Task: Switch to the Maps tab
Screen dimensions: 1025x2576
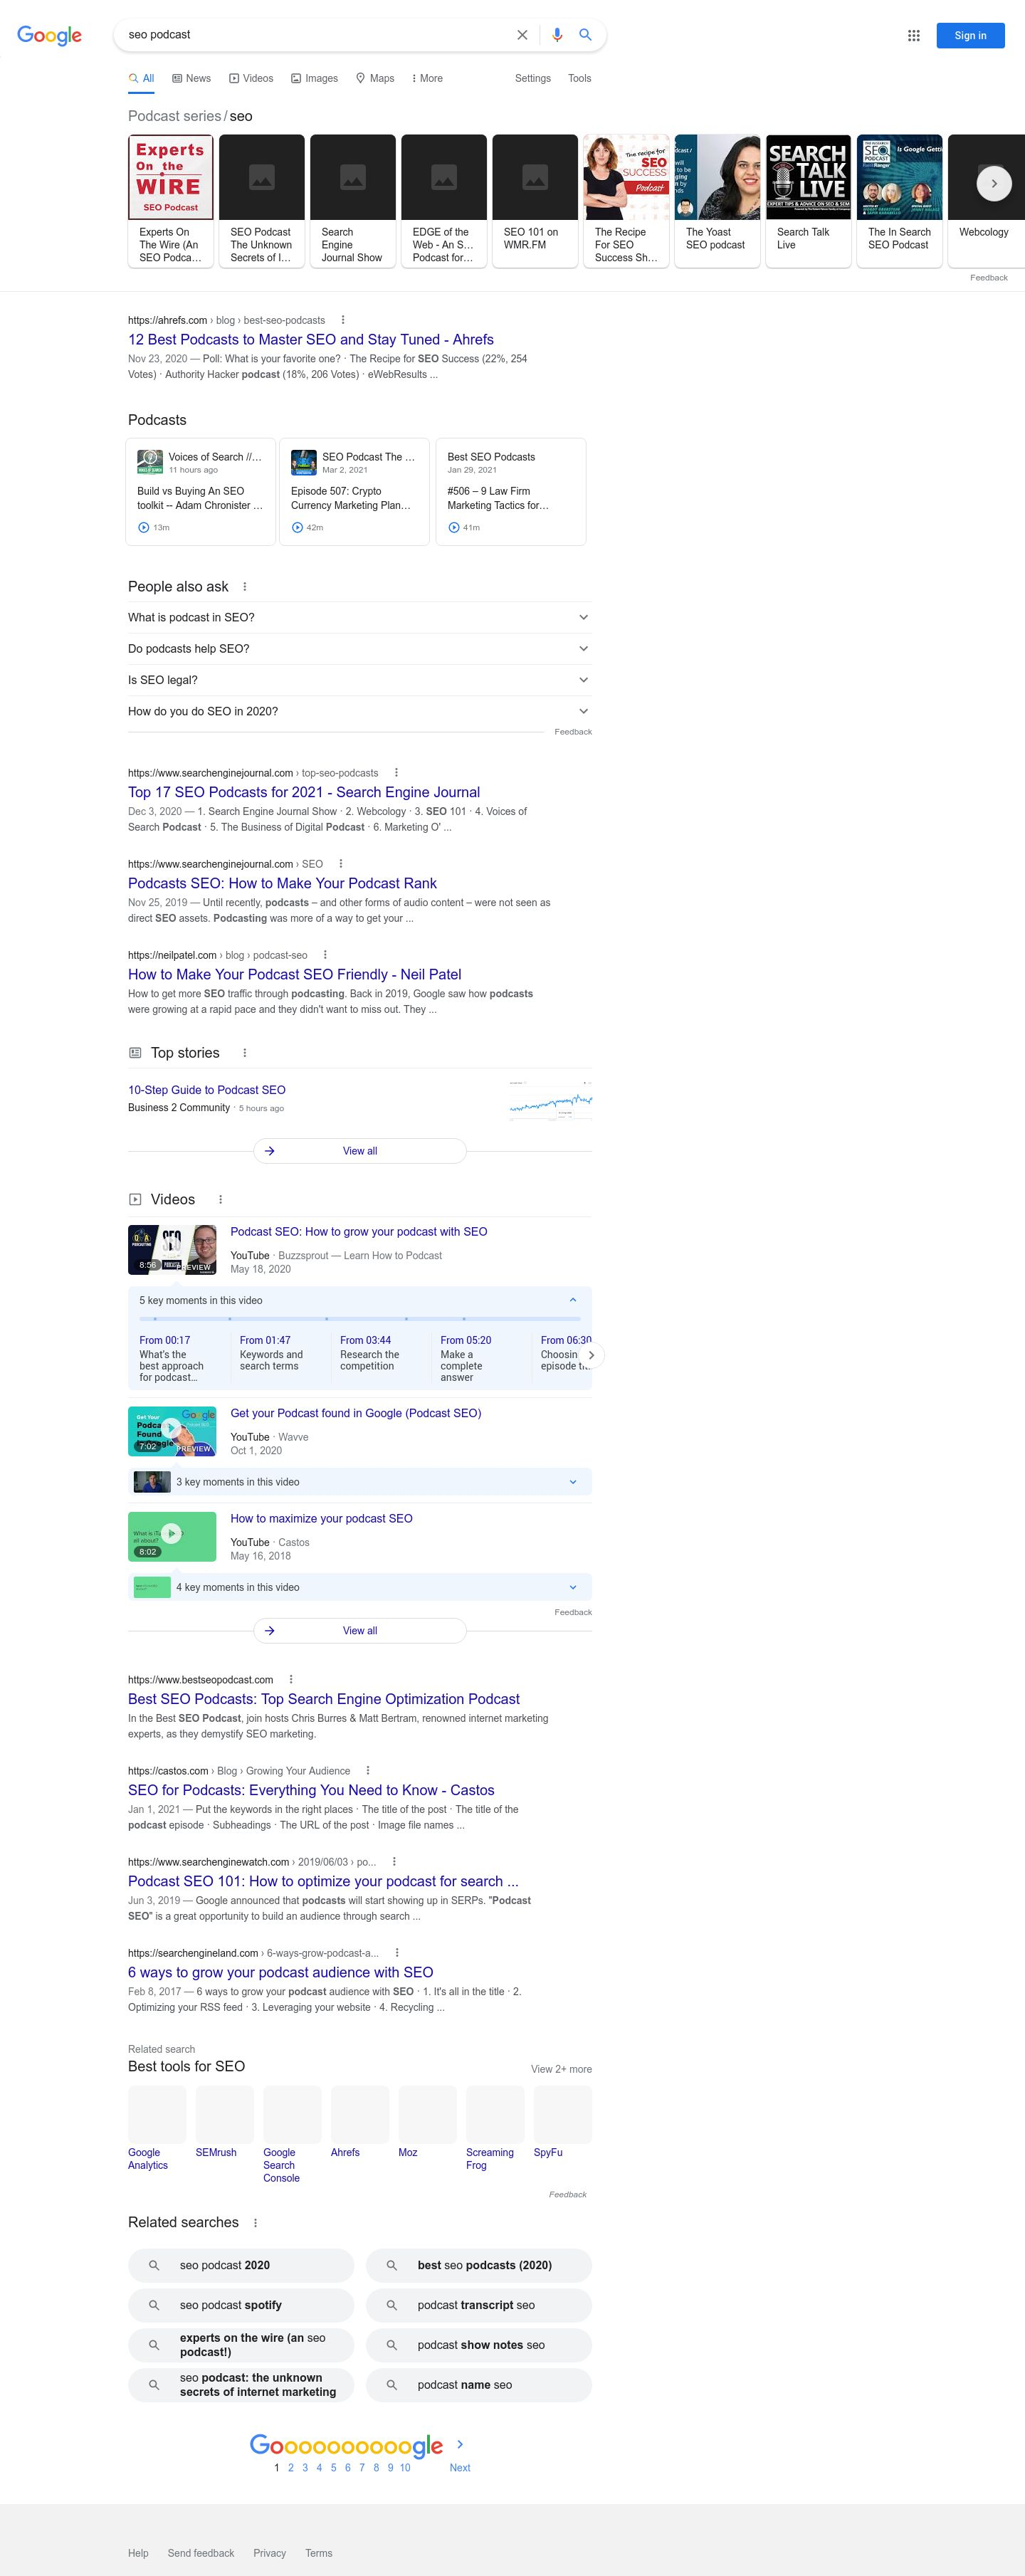Action: (375, 78)
